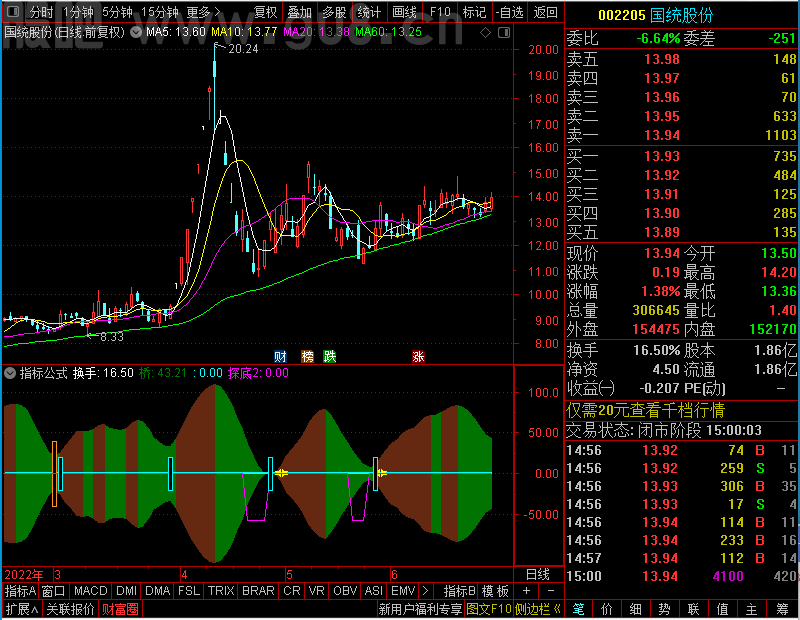
Task: Click the orange signal marker in indicator pane
Action: pyautogui.click(x=55, y=474)
